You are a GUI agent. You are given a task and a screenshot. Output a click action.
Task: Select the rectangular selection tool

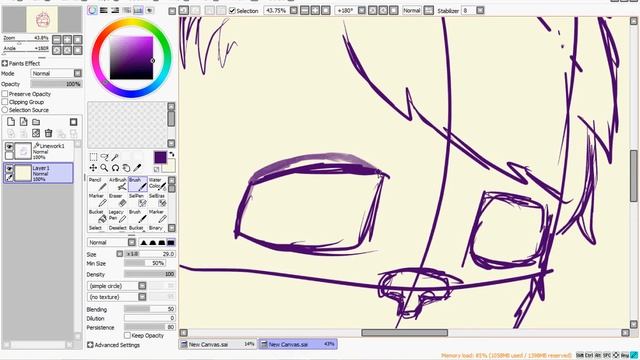coord(93,157)
